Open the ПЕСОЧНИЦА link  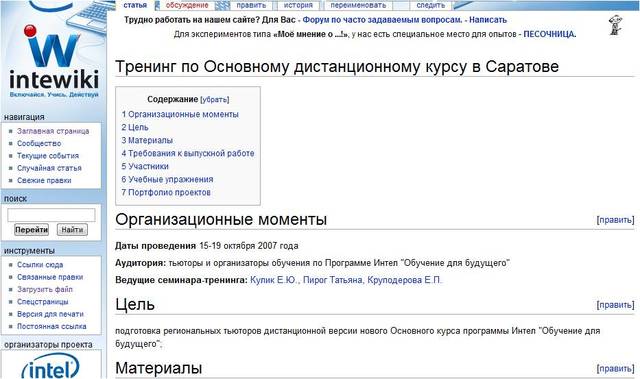click(x=549, y=34)
